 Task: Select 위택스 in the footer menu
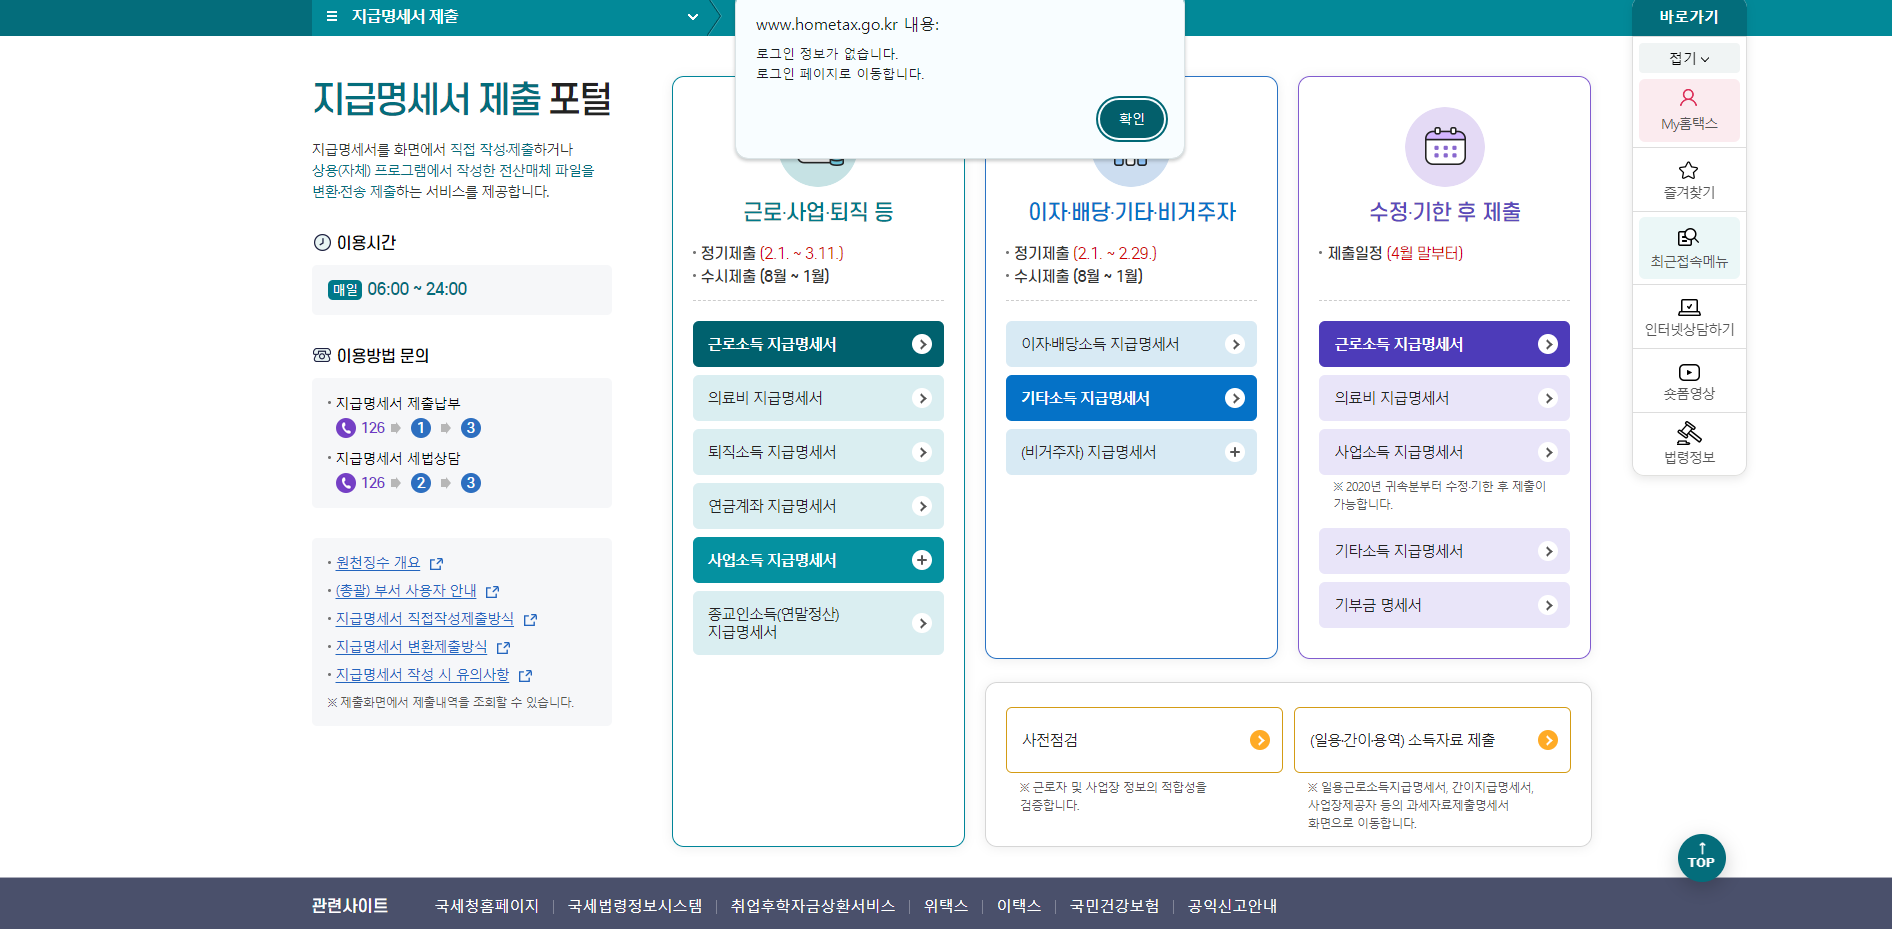[945, 906]
